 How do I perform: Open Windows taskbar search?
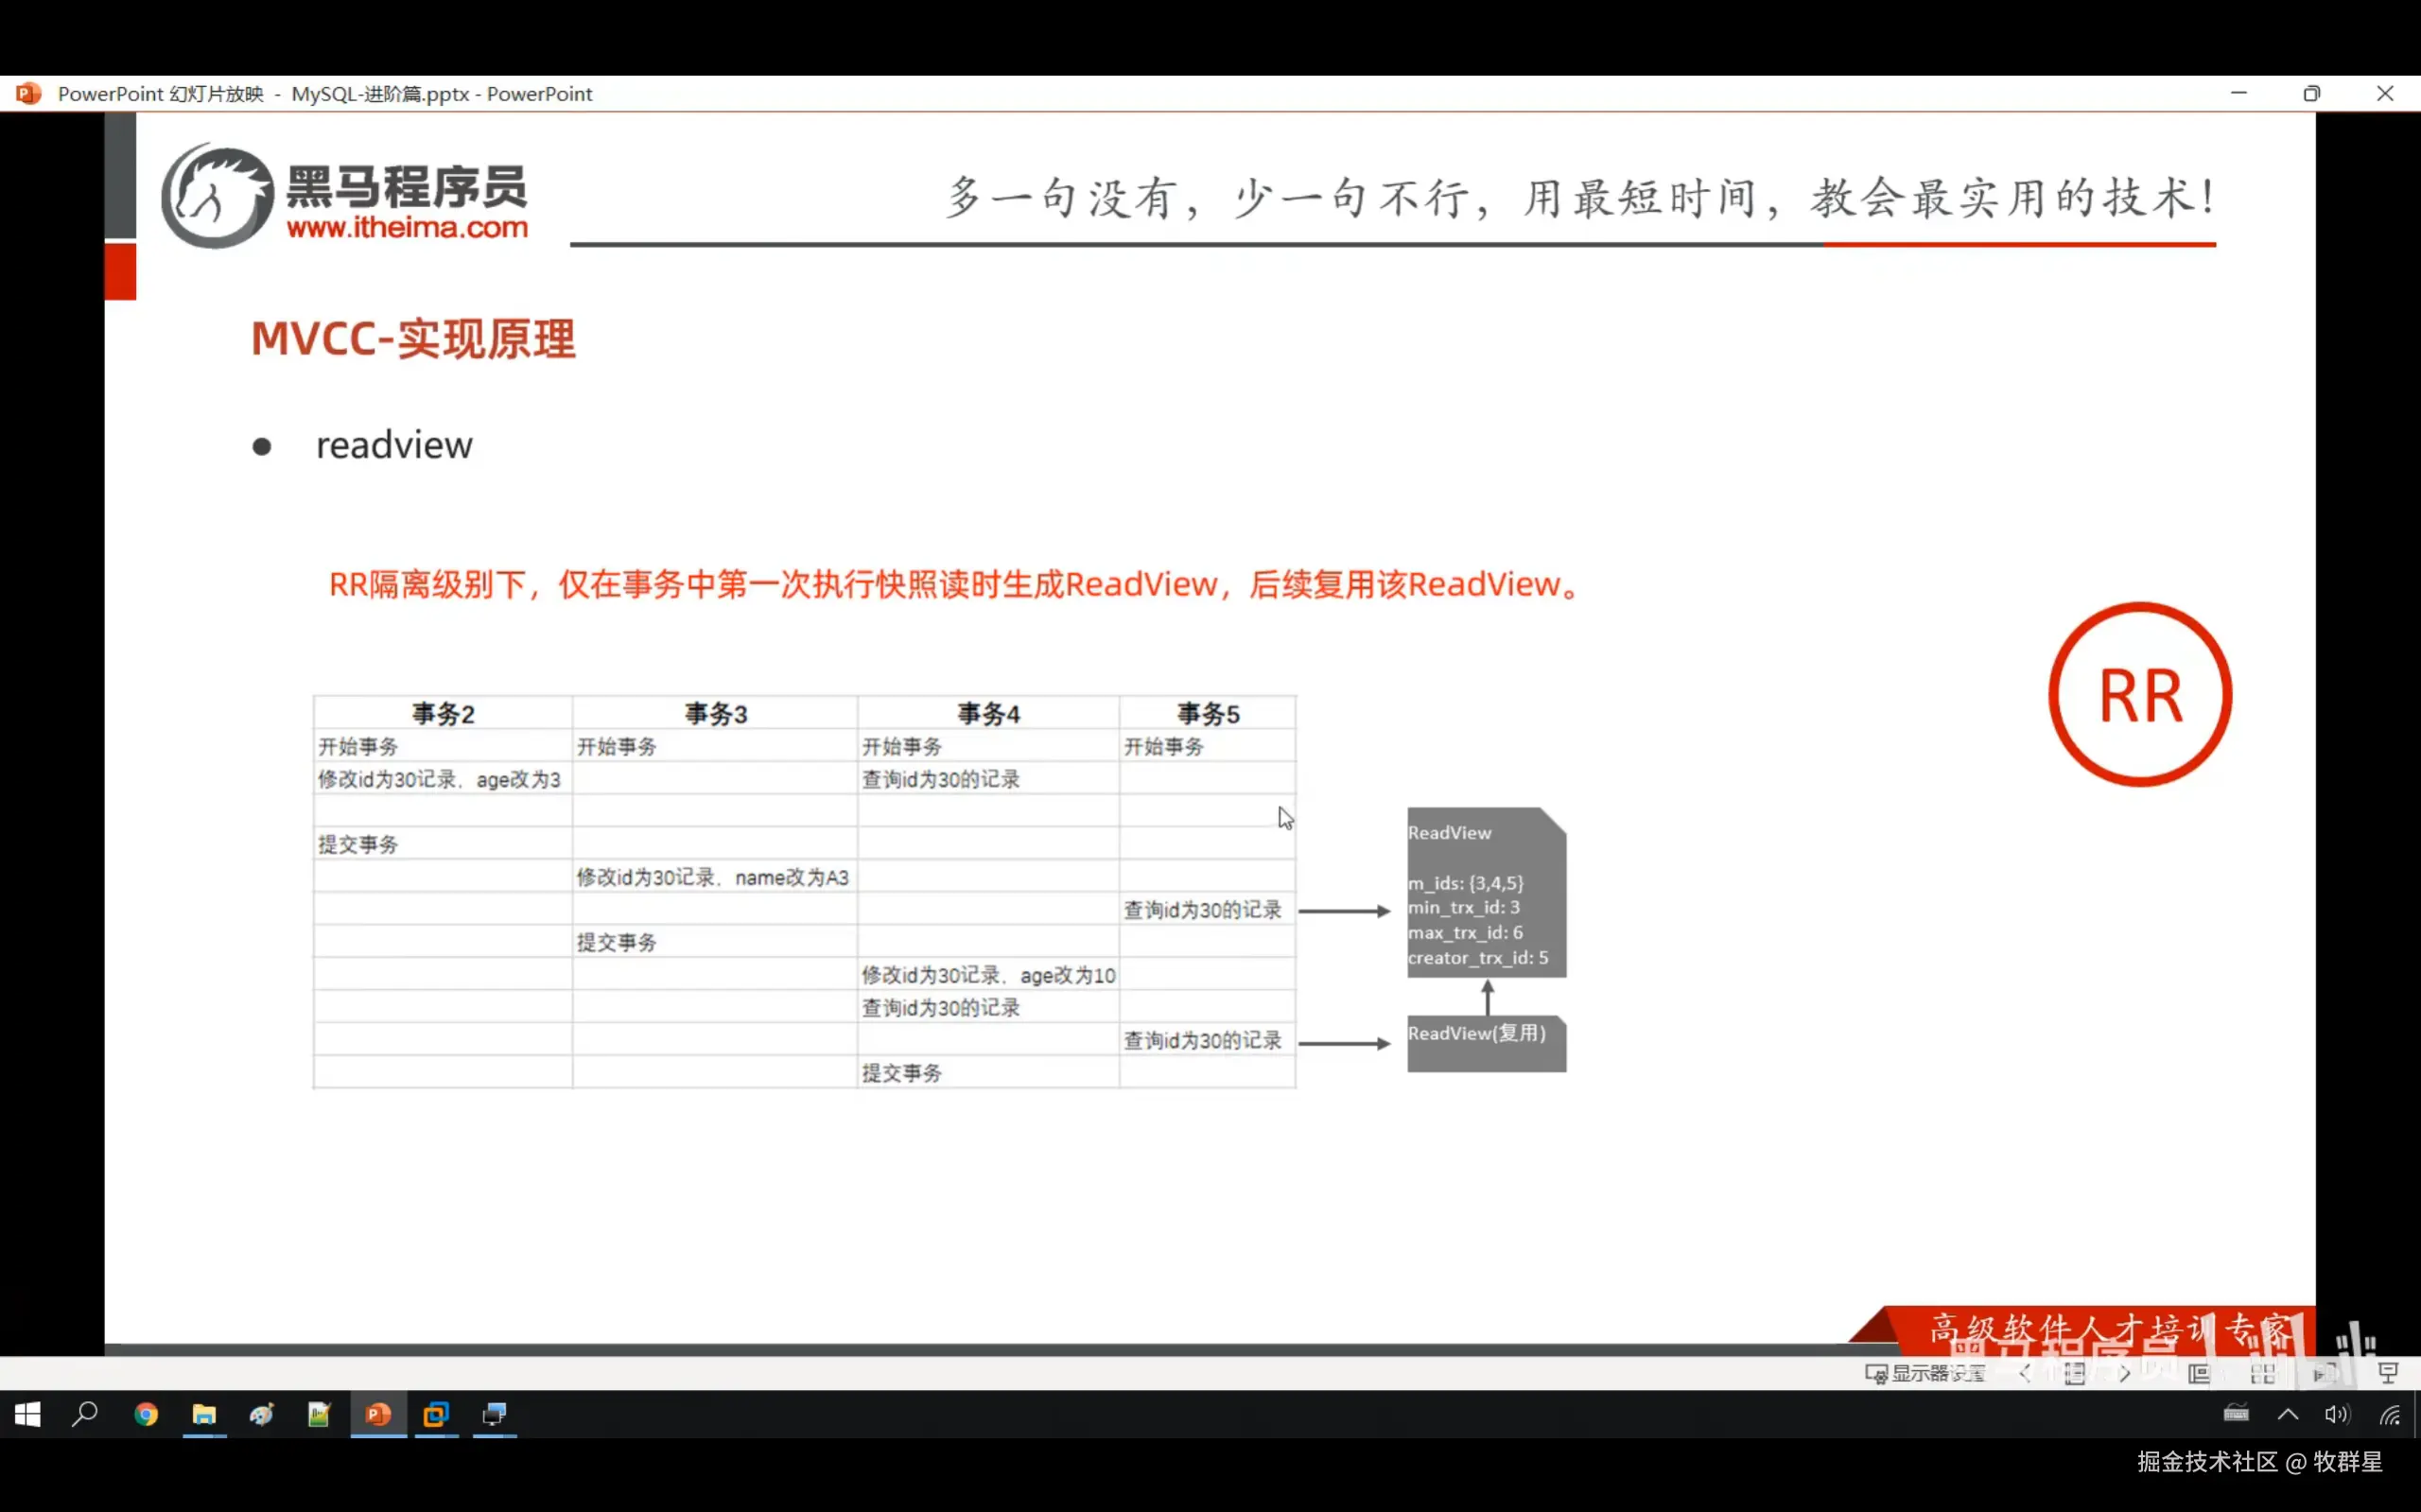tap(85, 1414)
